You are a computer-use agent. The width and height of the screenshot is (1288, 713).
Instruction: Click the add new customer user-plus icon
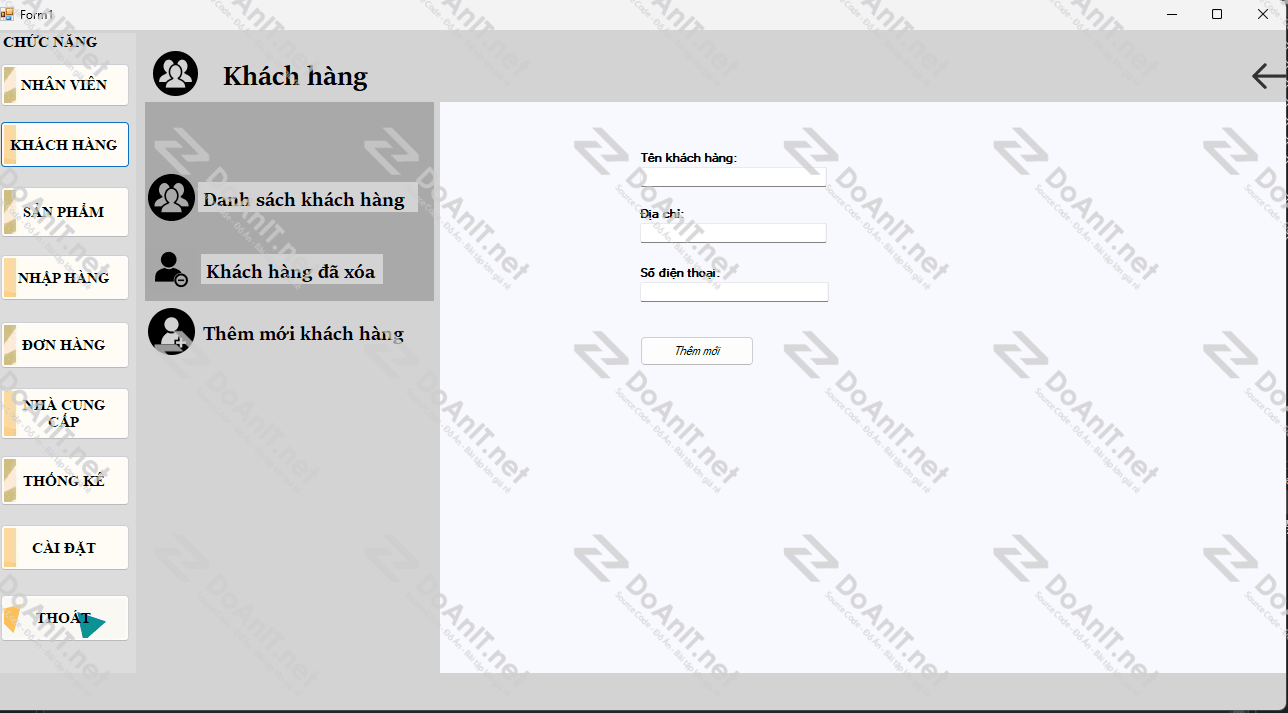click(x=171, y=332)
